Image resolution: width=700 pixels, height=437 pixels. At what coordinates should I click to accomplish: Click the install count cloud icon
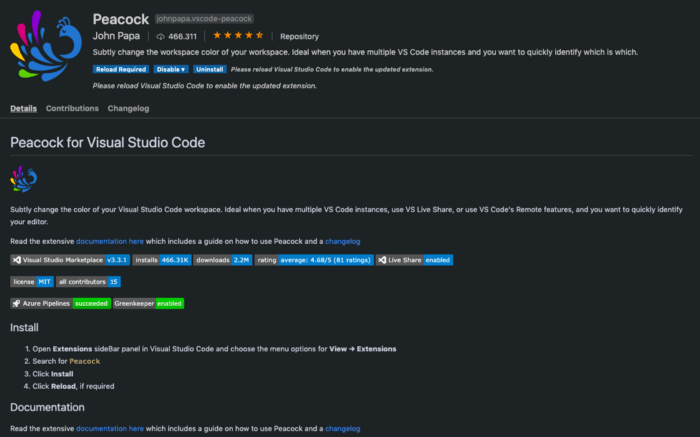point(160,37)
